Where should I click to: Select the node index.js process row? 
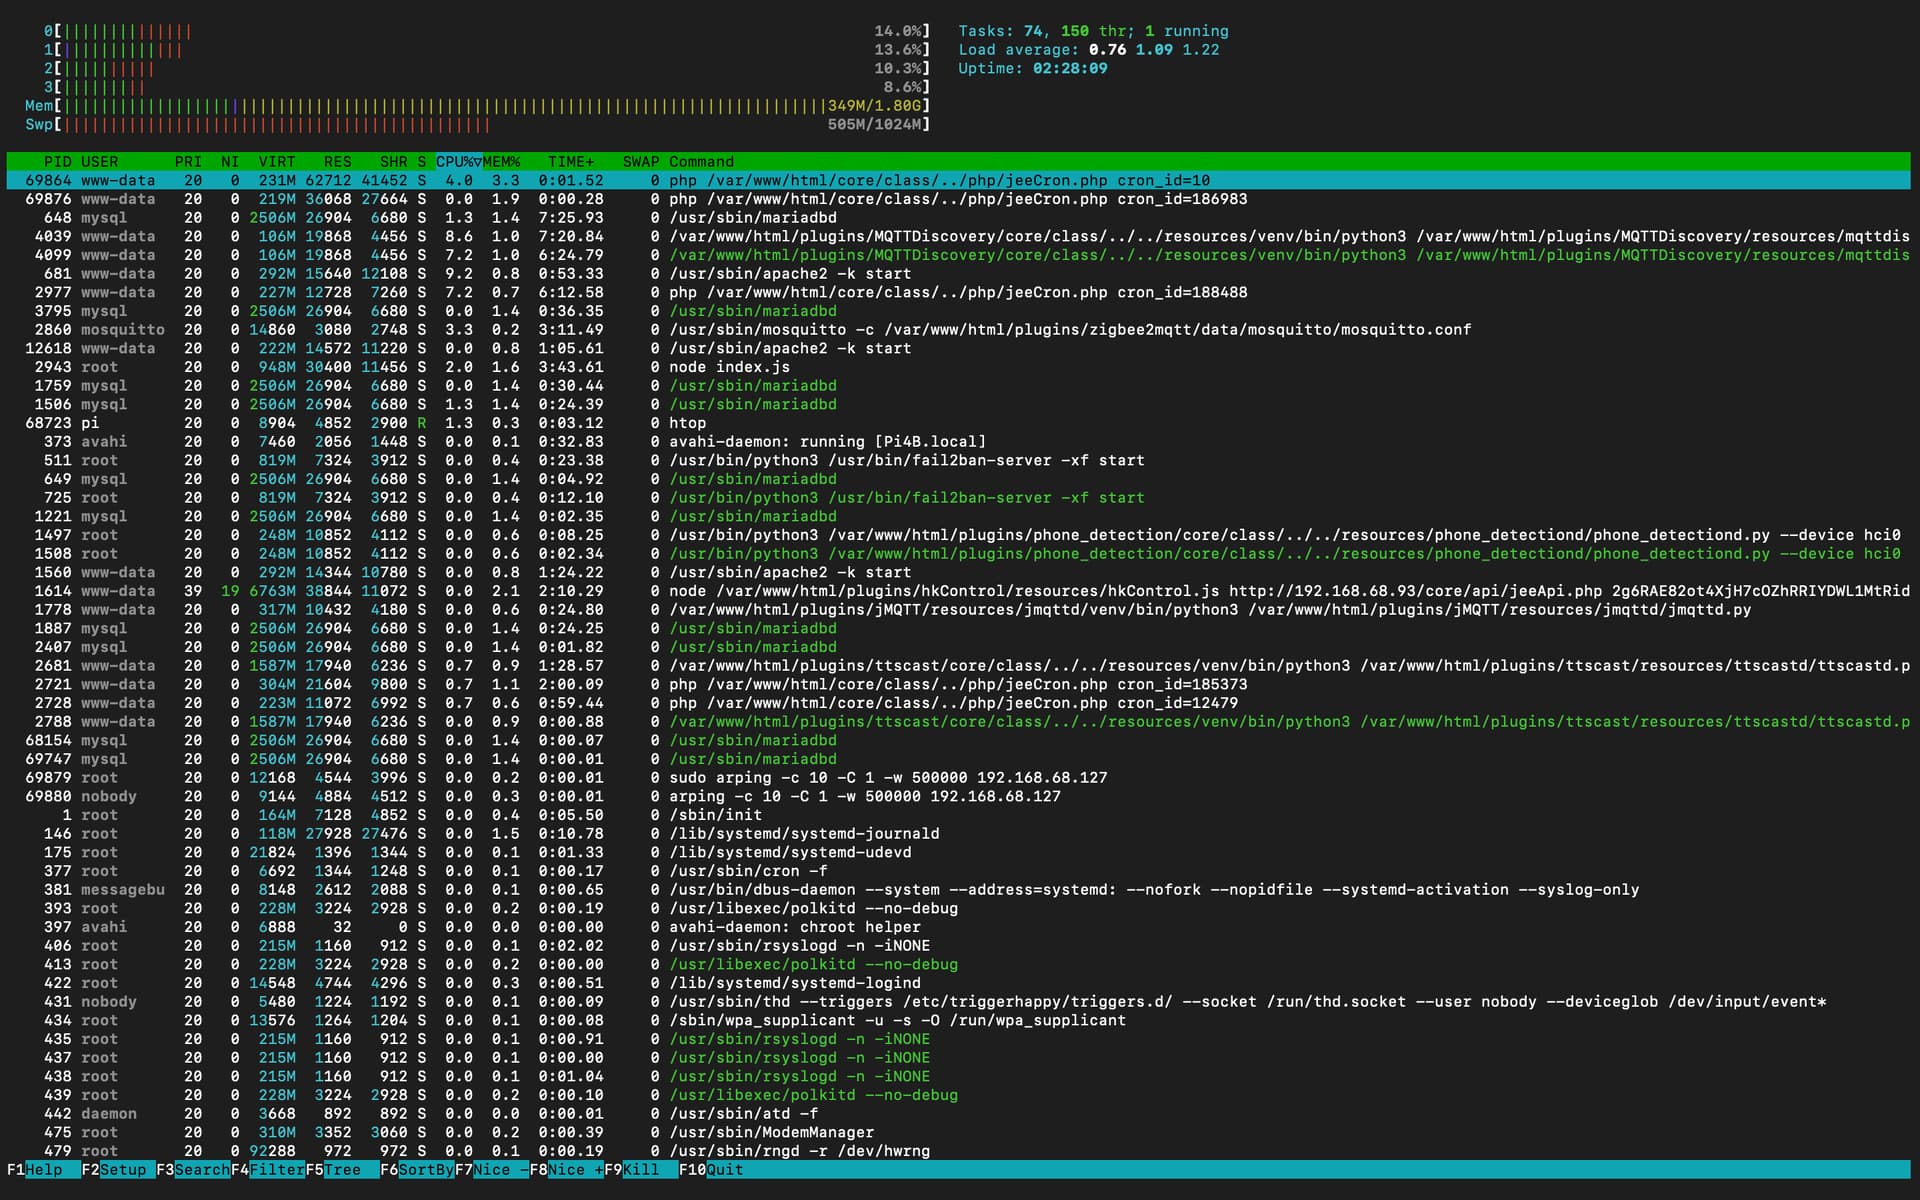tap(729, 367)
